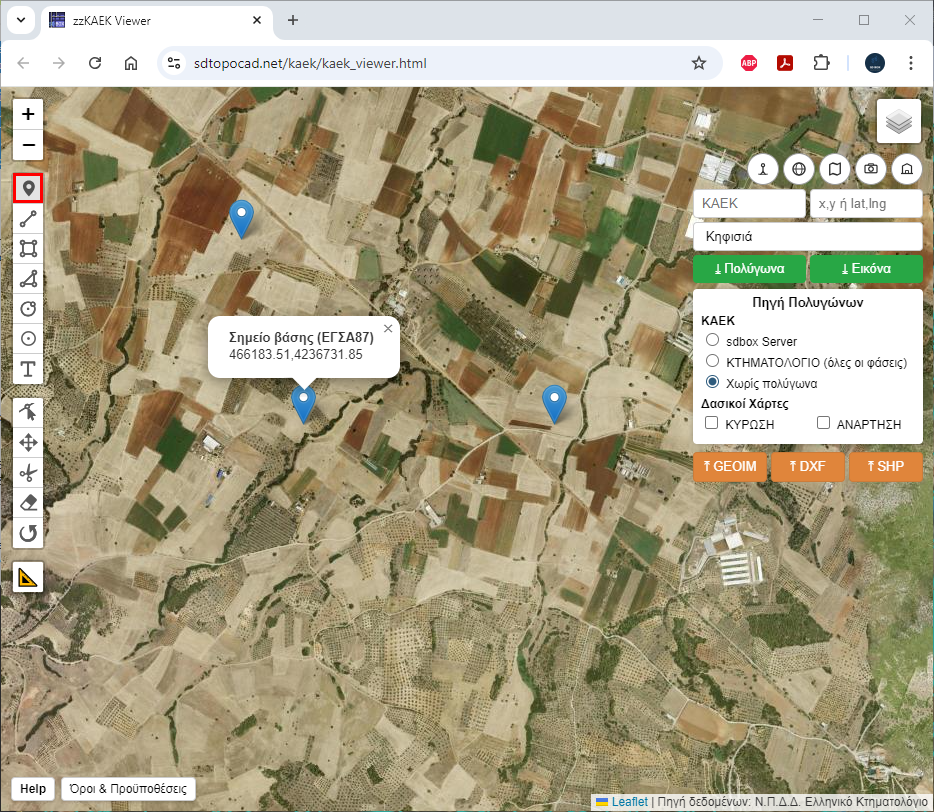Open the Κηφισιά location field

click(x=806, y=237)
